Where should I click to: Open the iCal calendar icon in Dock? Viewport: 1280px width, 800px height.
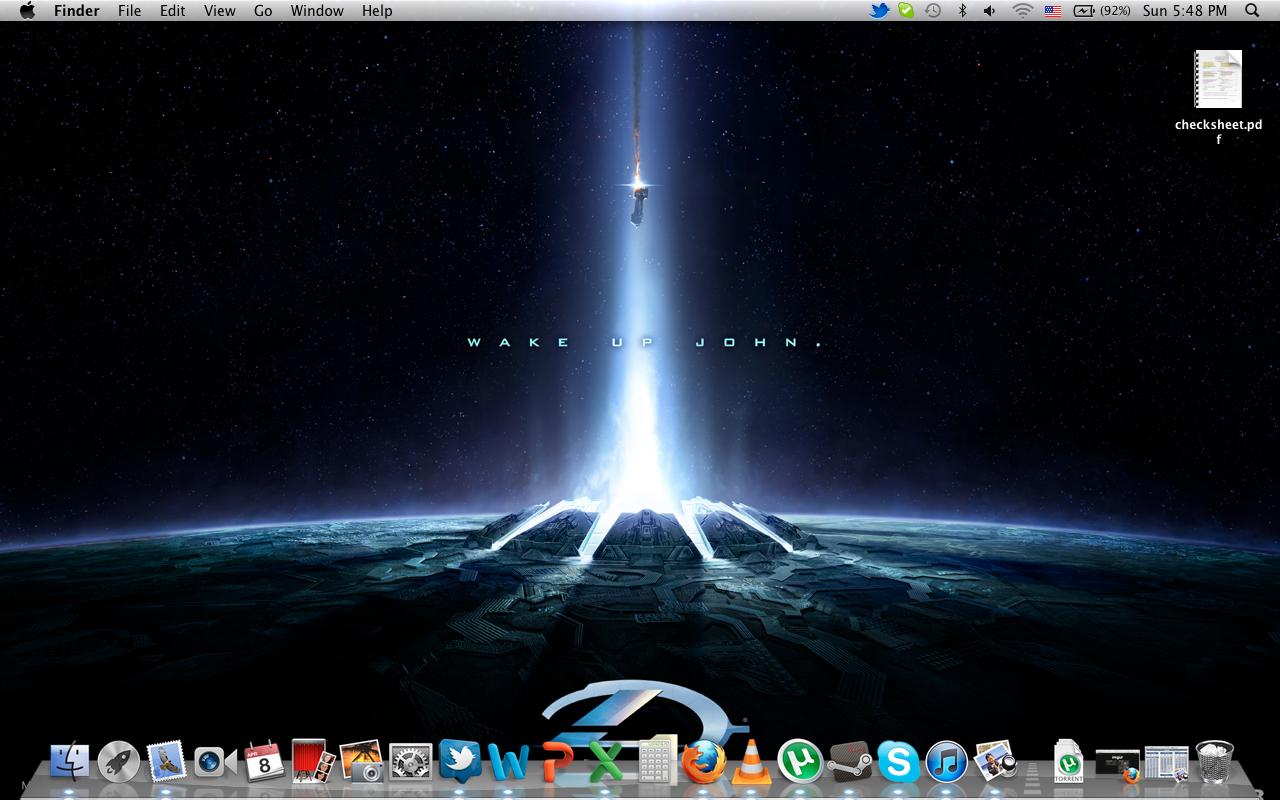(264, 762)
